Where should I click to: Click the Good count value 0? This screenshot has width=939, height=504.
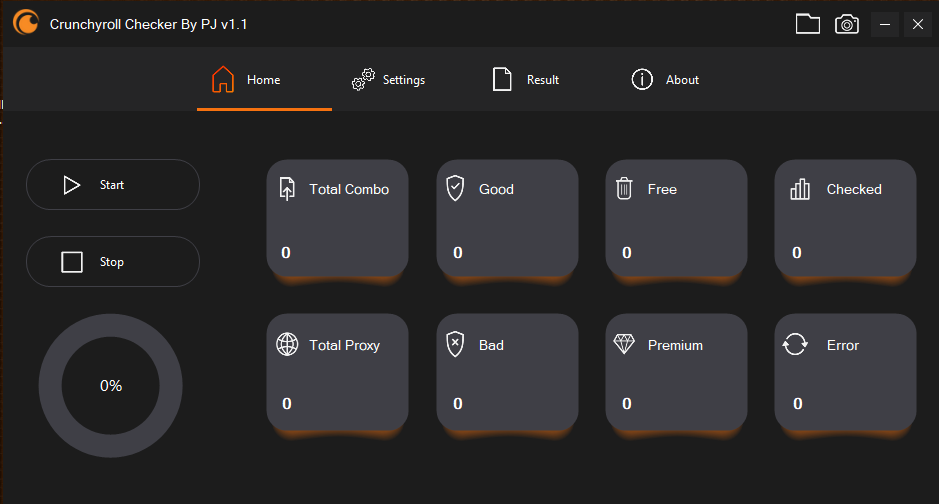coord(458,253)
